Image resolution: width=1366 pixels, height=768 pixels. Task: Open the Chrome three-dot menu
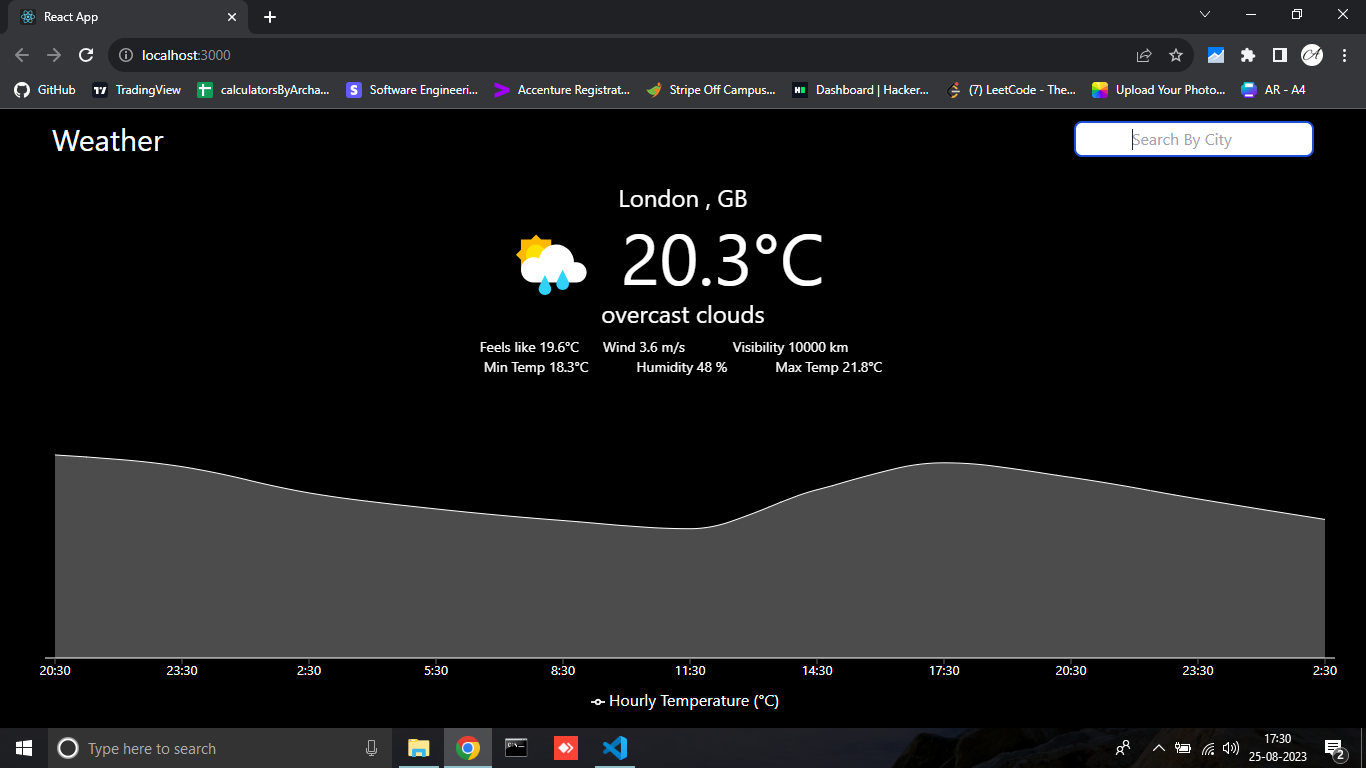coord(1344,56)
